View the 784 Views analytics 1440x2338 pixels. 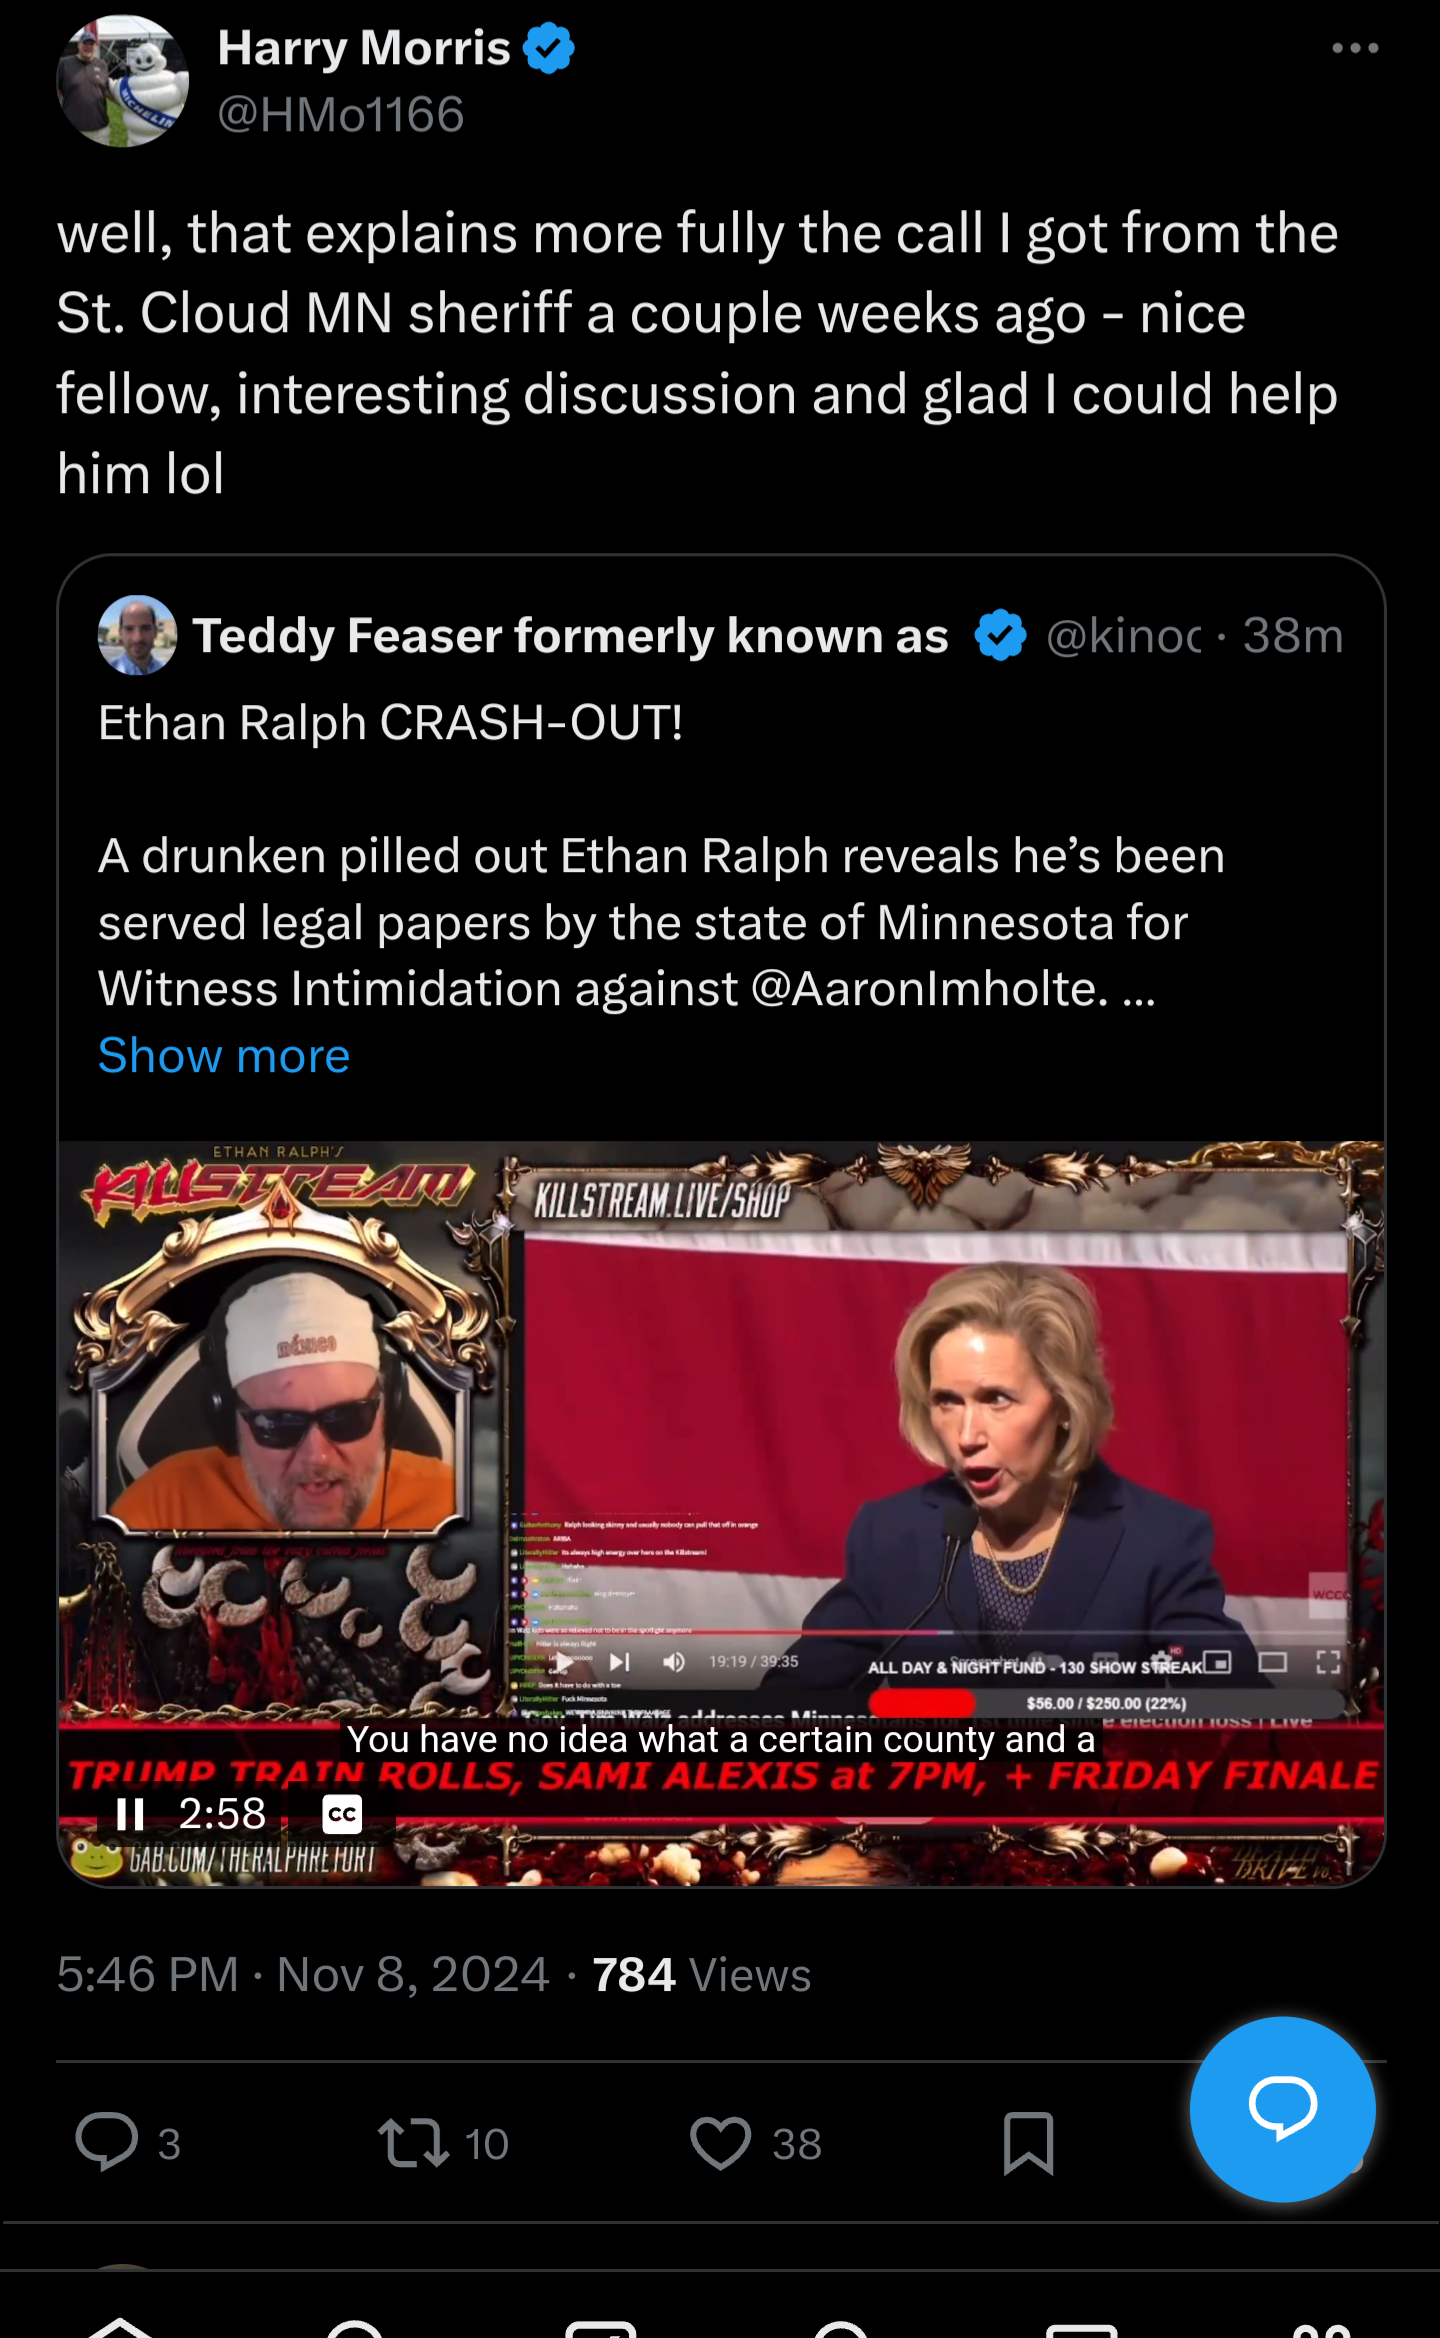(701, 1975)
